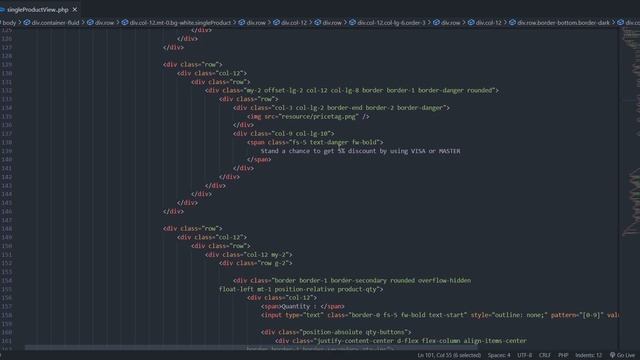Click the div.container-fluid breadcrumb symbol icon
The image size is (640, 360).
pyautogui.click(x=27, y=23)
